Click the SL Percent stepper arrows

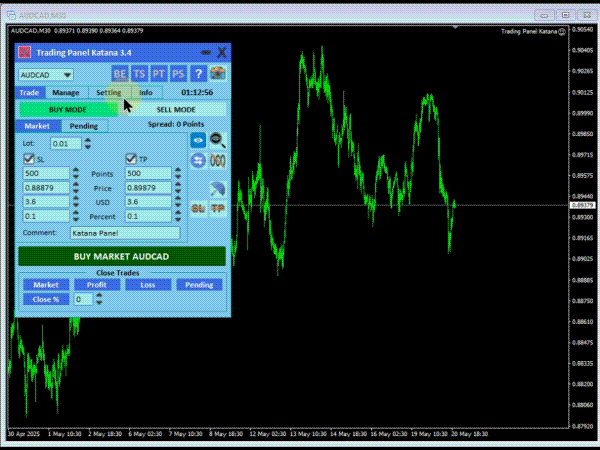pos(76,216)
